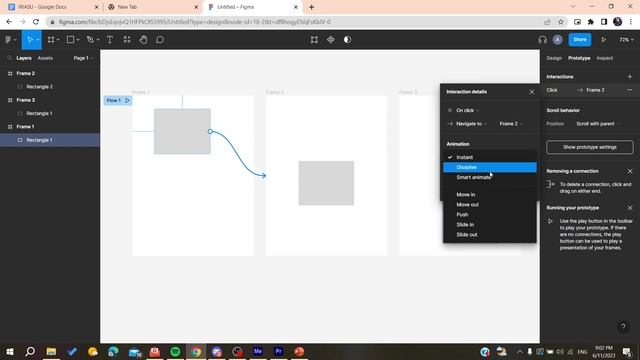
Task: Choose Smart animate option
Action: click(490, 177)
